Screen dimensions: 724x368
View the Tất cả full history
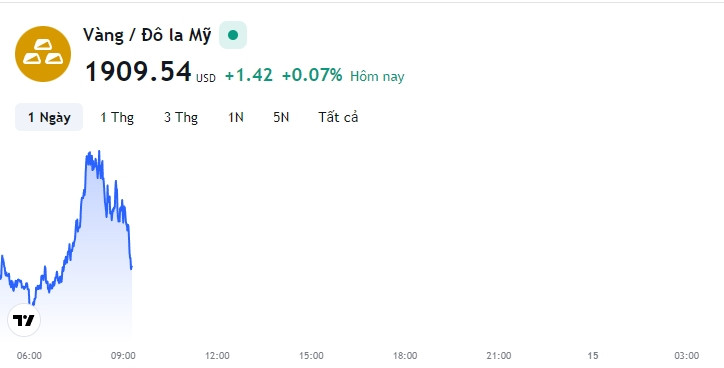pyautogui.click(x=338, y=117)
